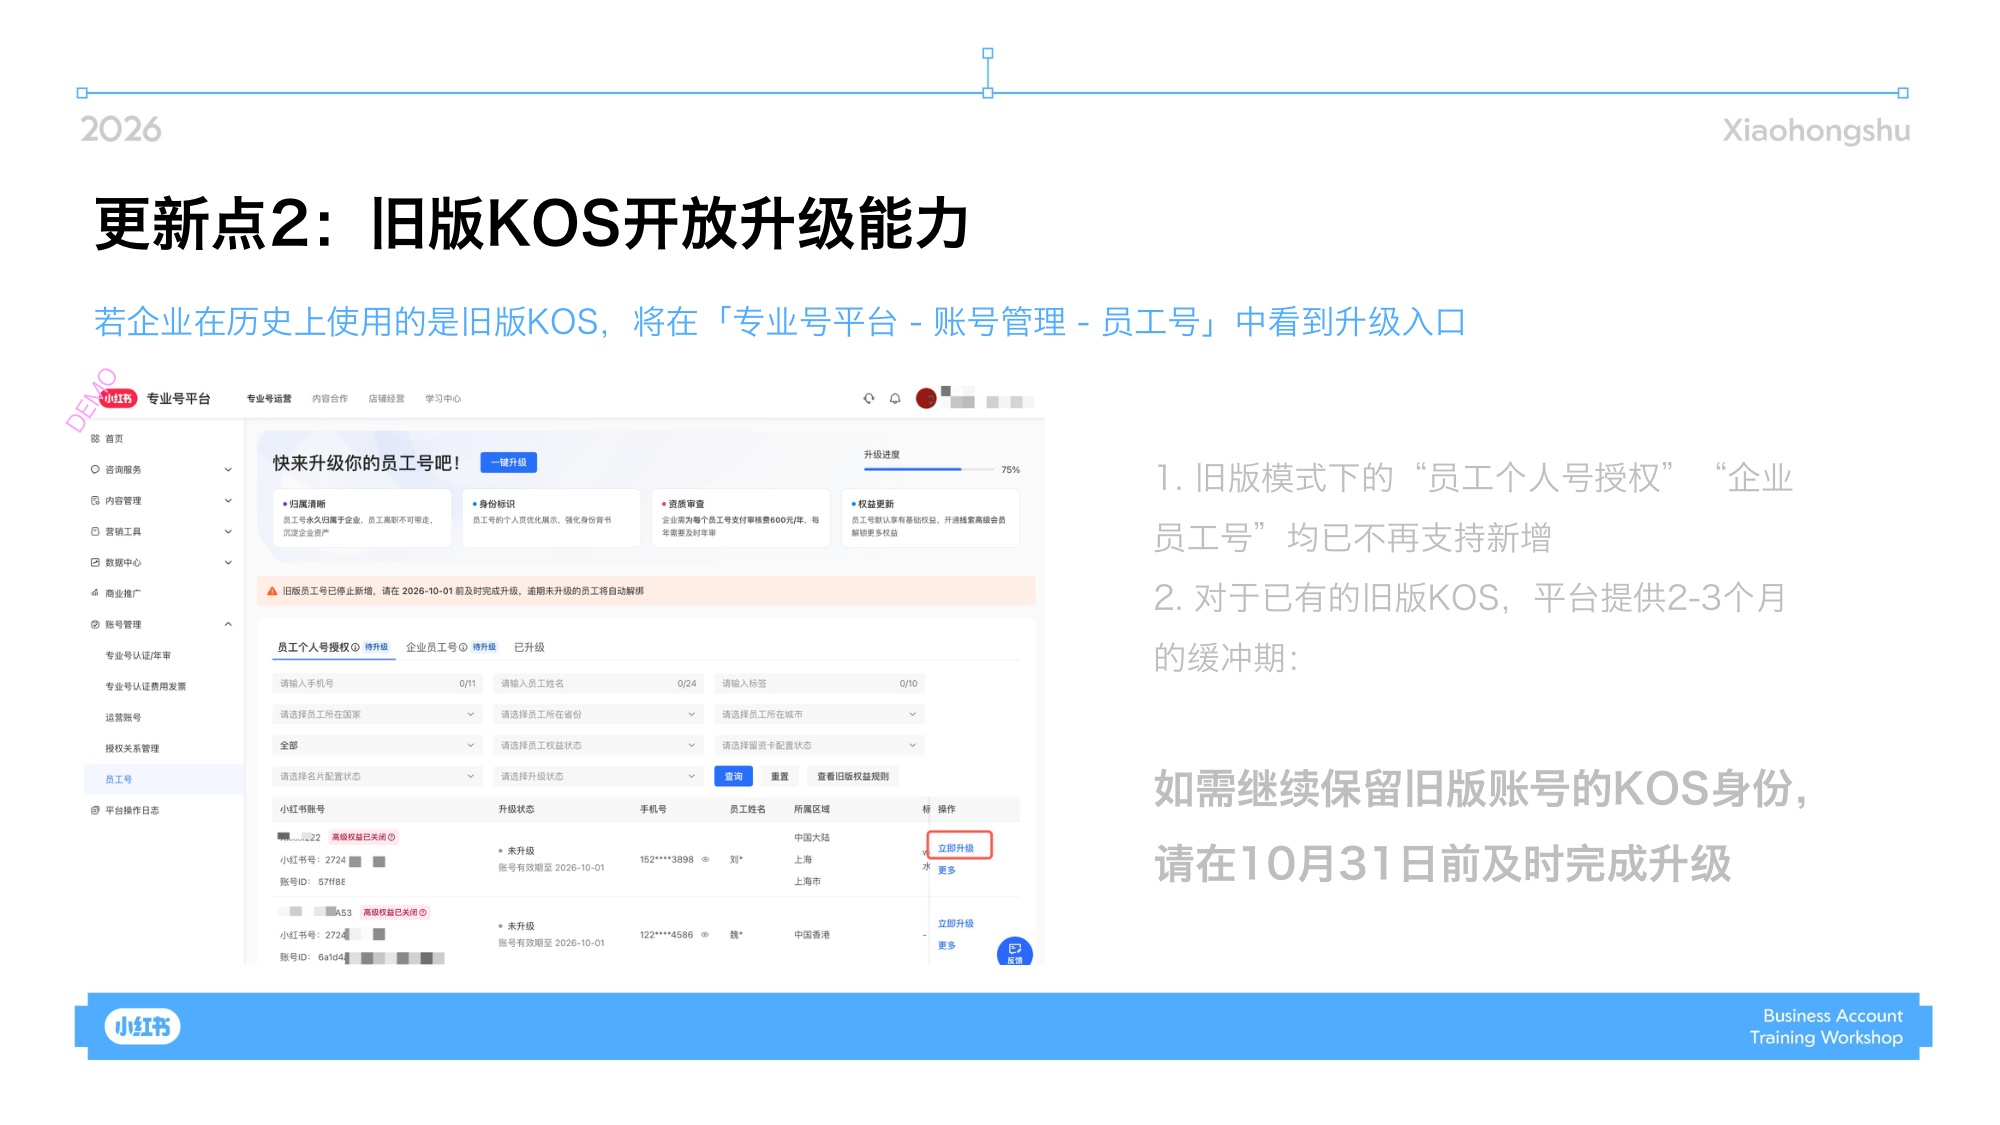
Task: Click the 首页 home grid icon
Action: [95, 439]
